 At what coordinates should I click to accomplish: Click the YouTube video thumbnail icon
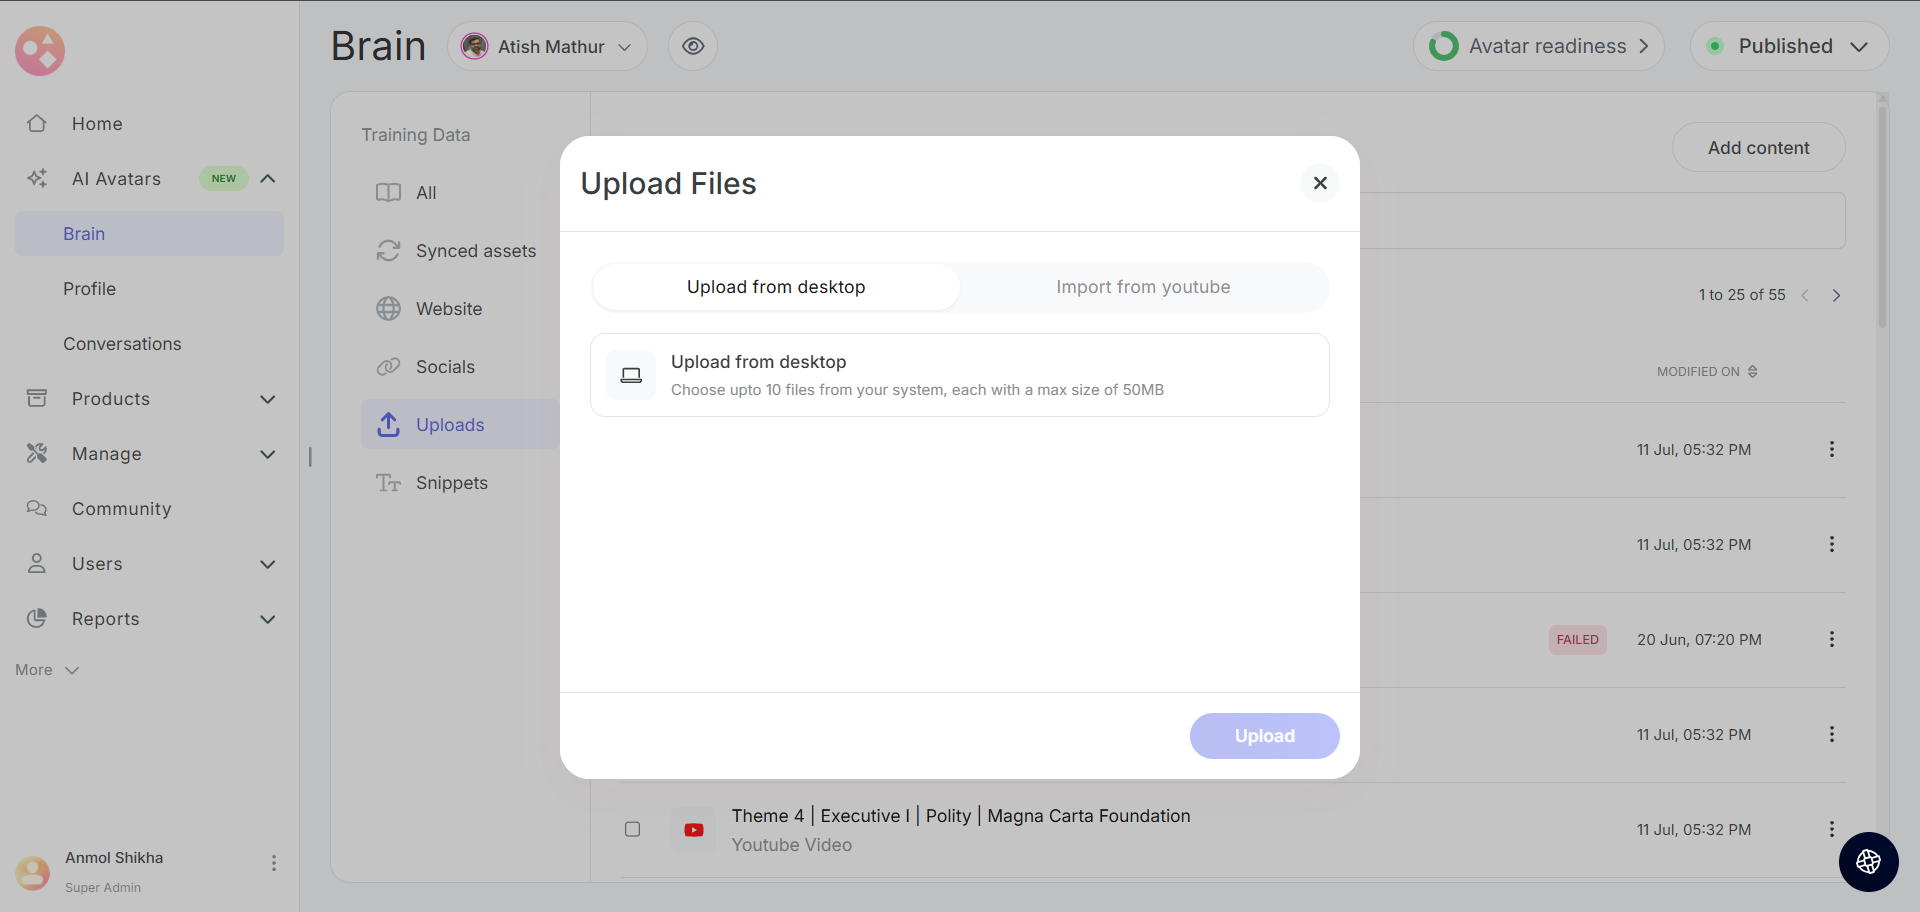(x=693, y=830)
